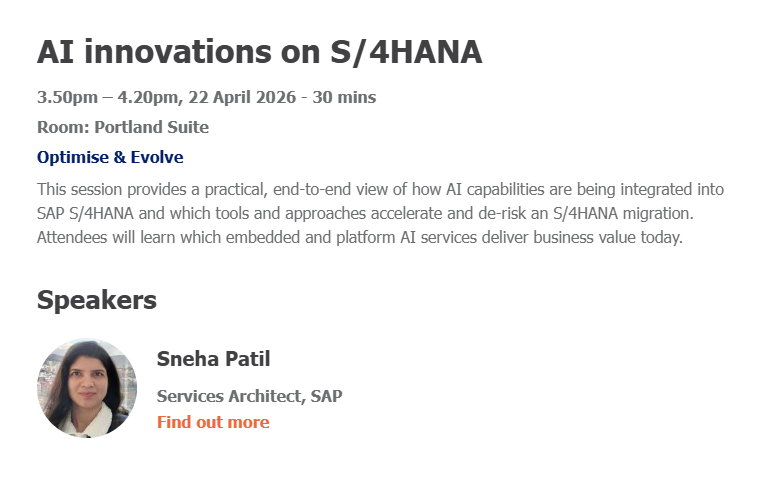Click the description line starting 'Attendees will learn'

(x=359, y=238)
